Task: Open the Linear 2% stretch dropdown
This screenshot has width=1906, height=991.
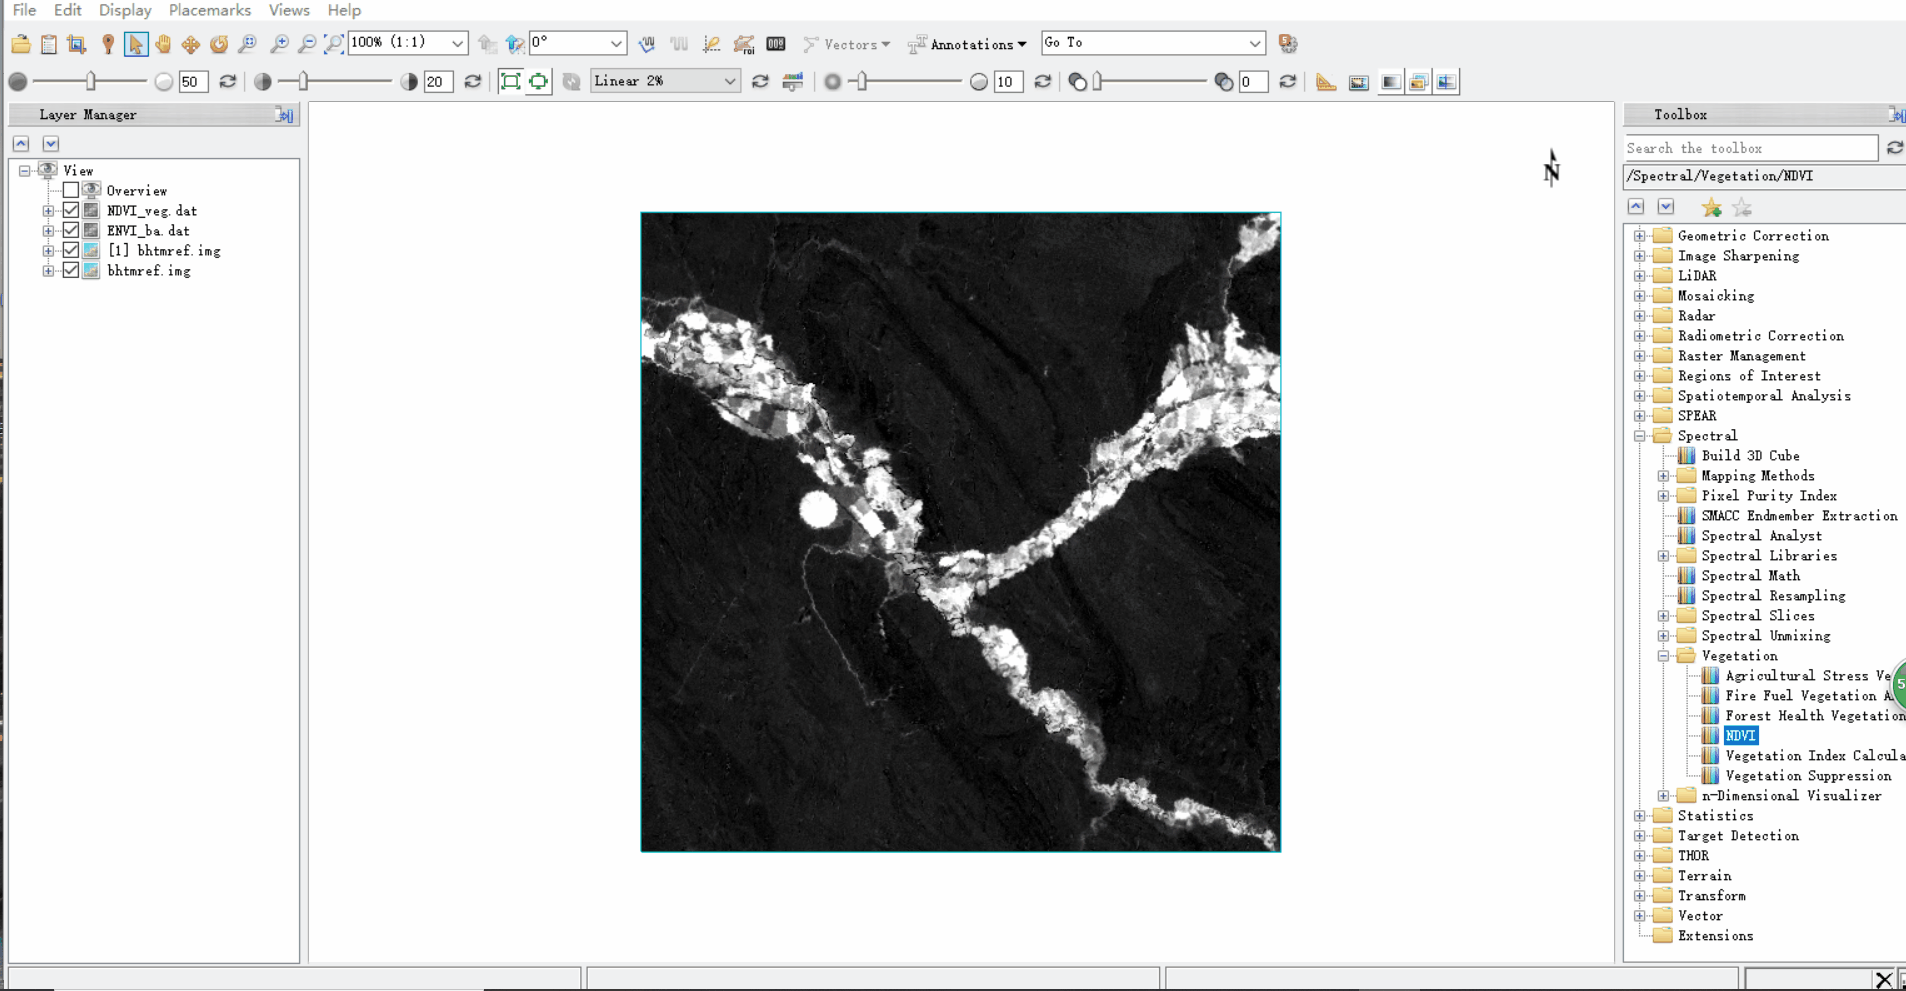Action: click(730, 81)
